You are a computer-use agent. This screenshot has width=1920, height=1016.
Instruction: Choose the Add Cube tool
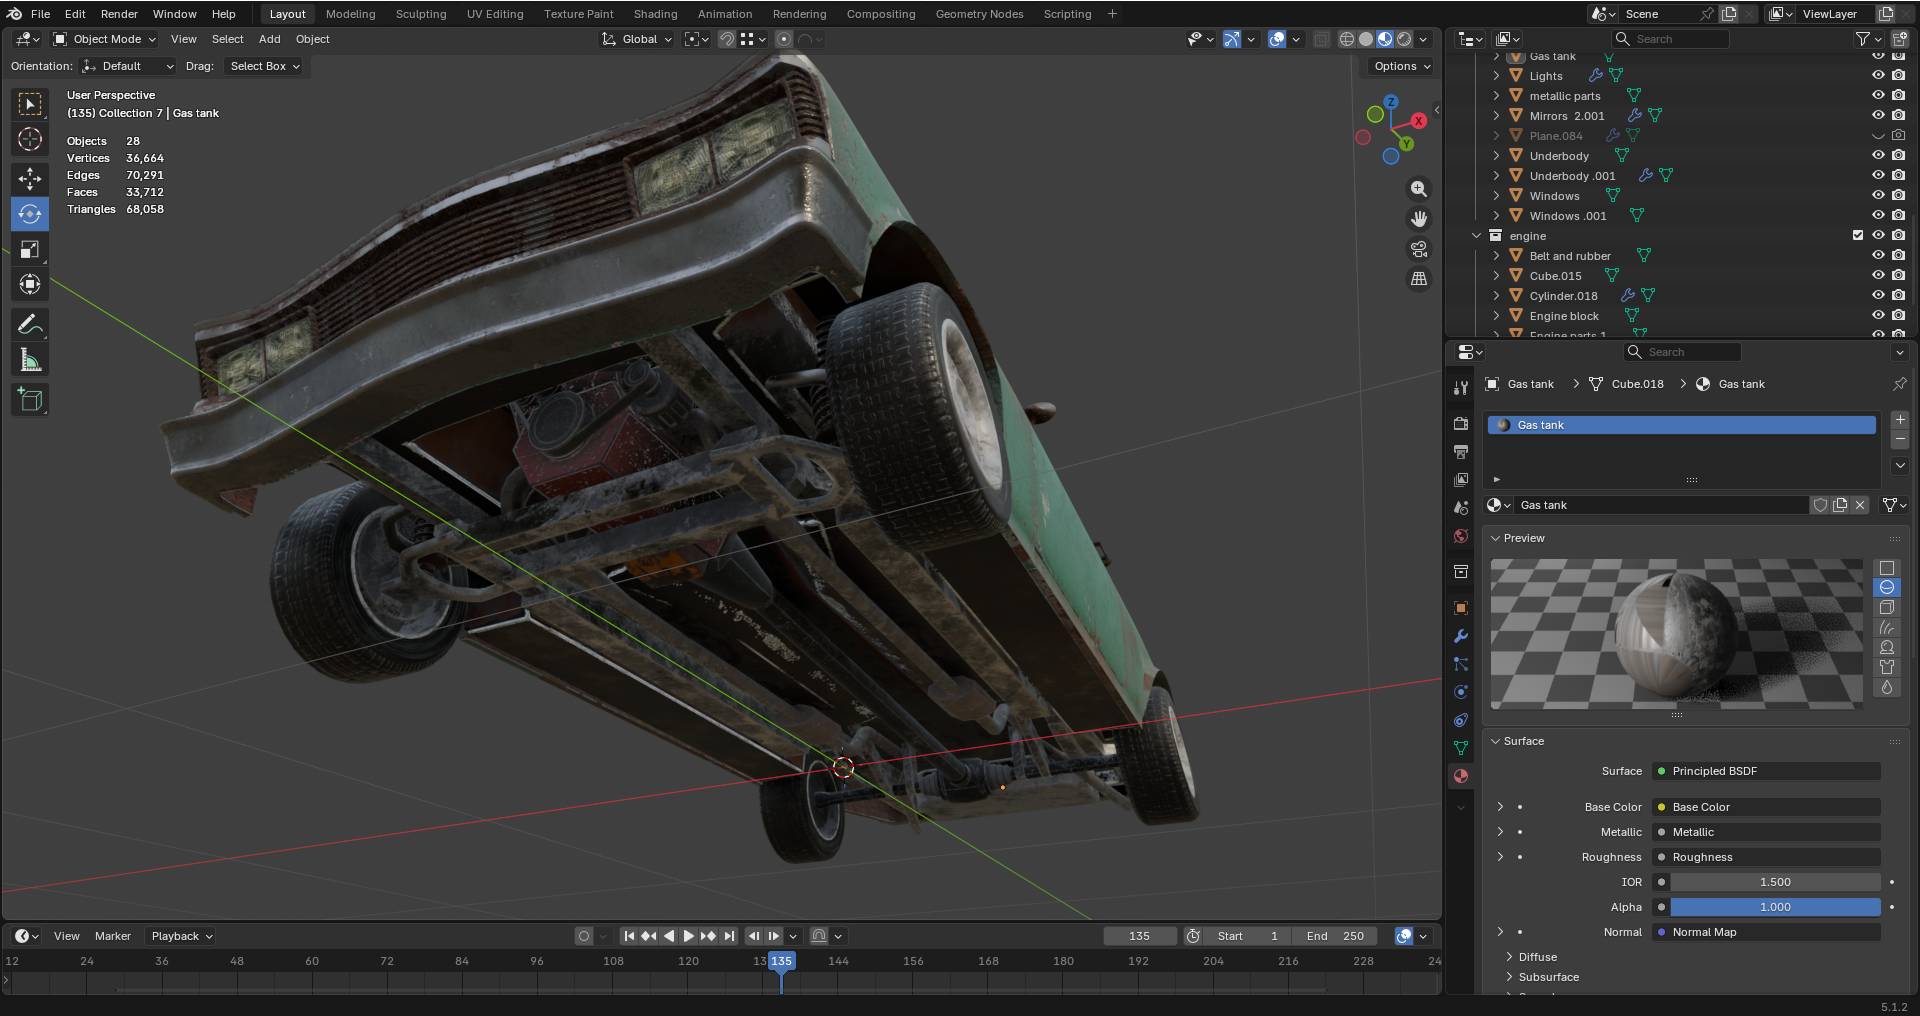(x=30, y=400)
